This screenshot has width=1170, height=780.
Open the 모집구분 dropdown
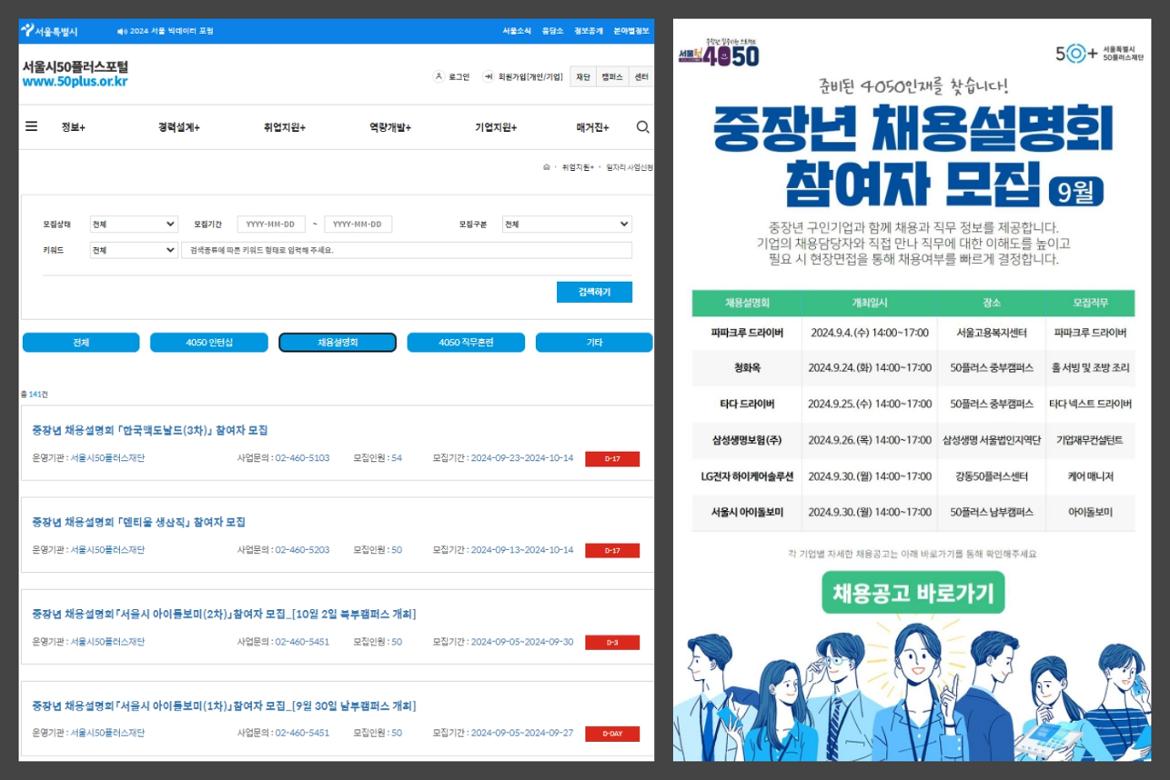(x=567, y=223)
